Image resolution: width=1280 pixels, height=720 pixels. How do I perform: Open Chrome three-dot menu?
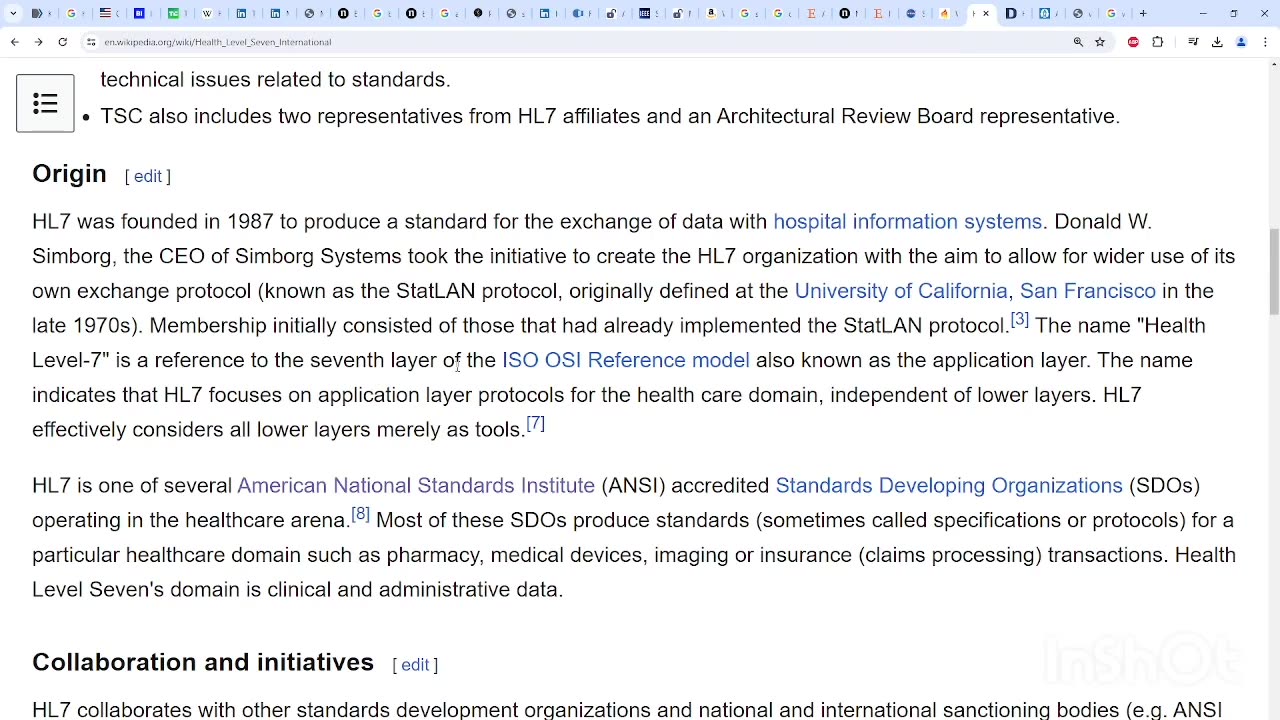pos(1265,42)
